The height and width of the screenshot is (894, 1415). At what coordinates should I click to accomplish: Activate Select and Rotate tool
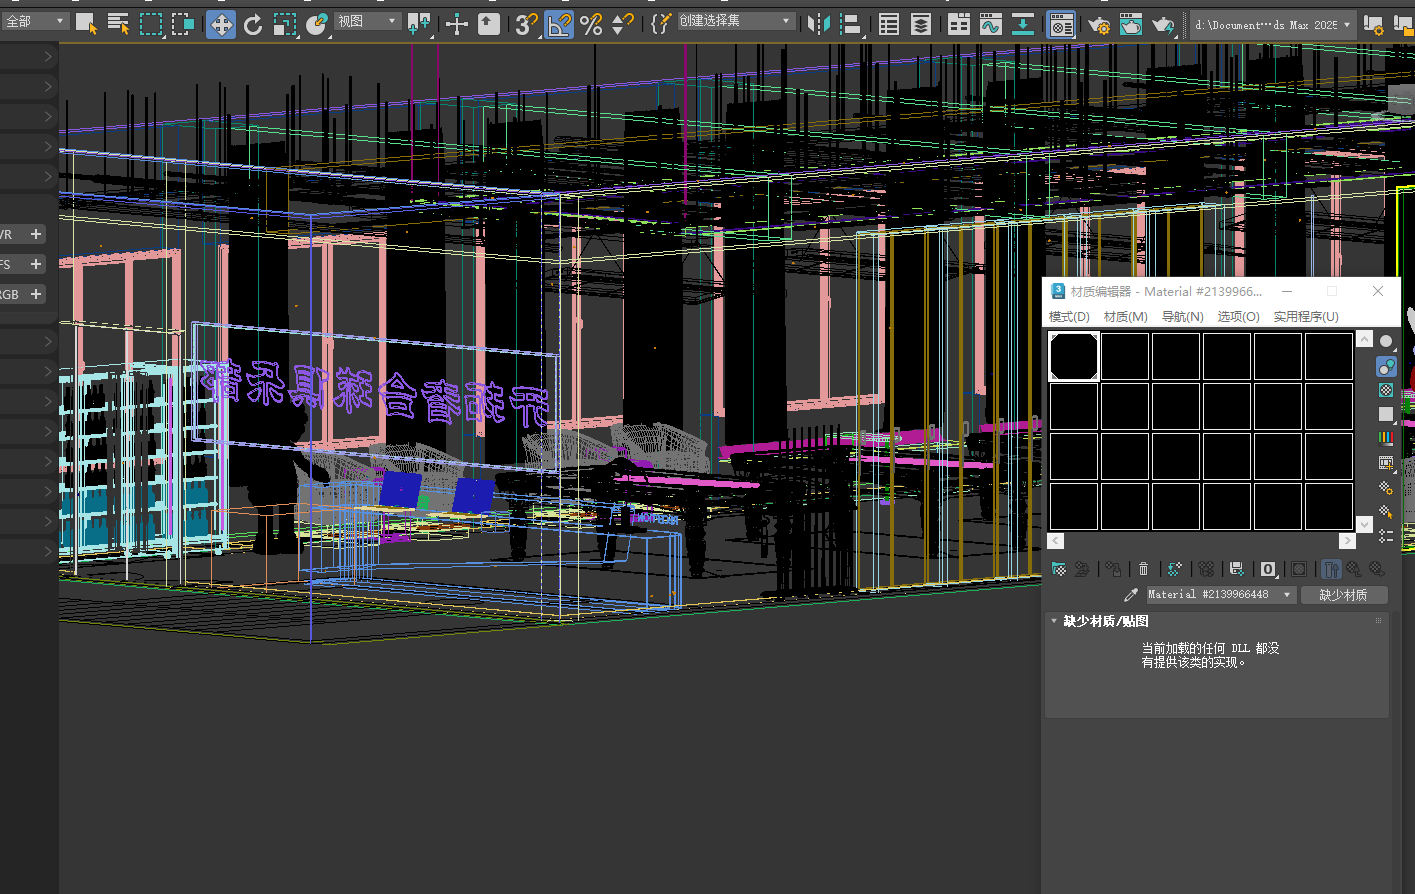pyautogui.click(x=253, y=24)
